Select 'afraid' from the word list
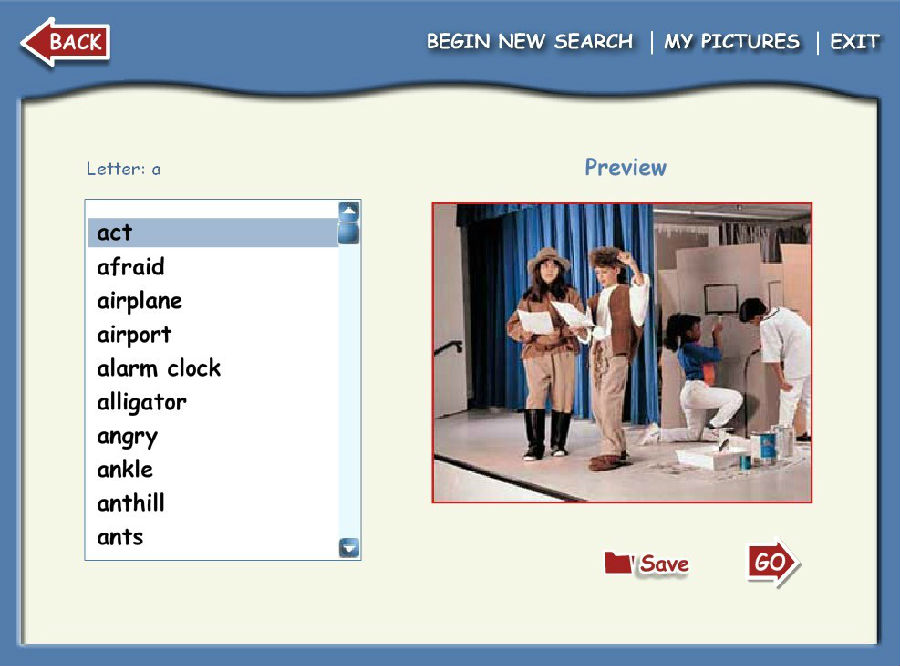Image resolution: width=900 pixels, height=666 pixels. click(x=131, y=267)
